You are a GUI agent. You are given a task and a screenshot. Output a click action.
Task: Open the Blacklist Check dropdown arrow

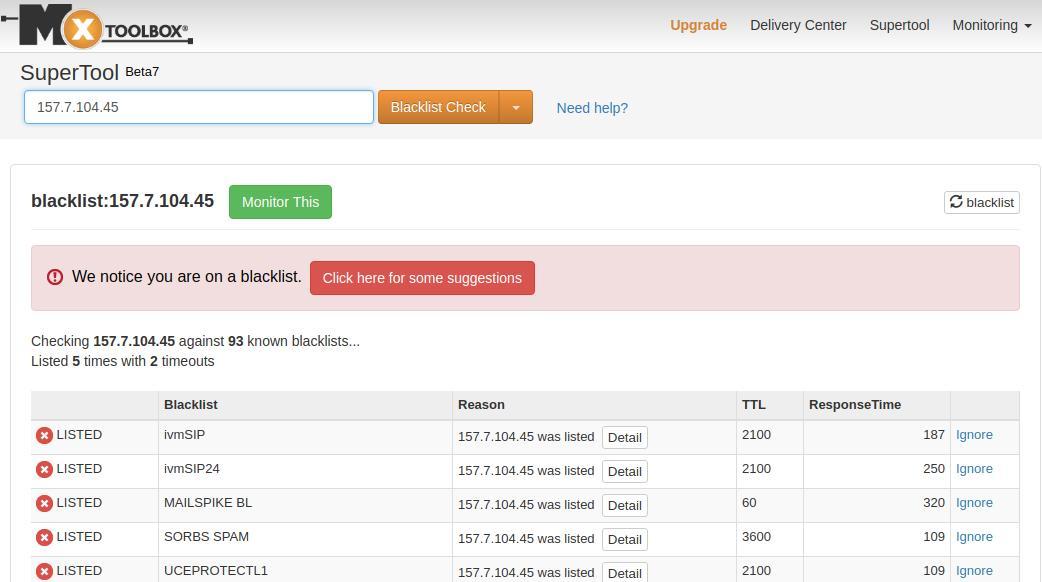tap(516, 107)
